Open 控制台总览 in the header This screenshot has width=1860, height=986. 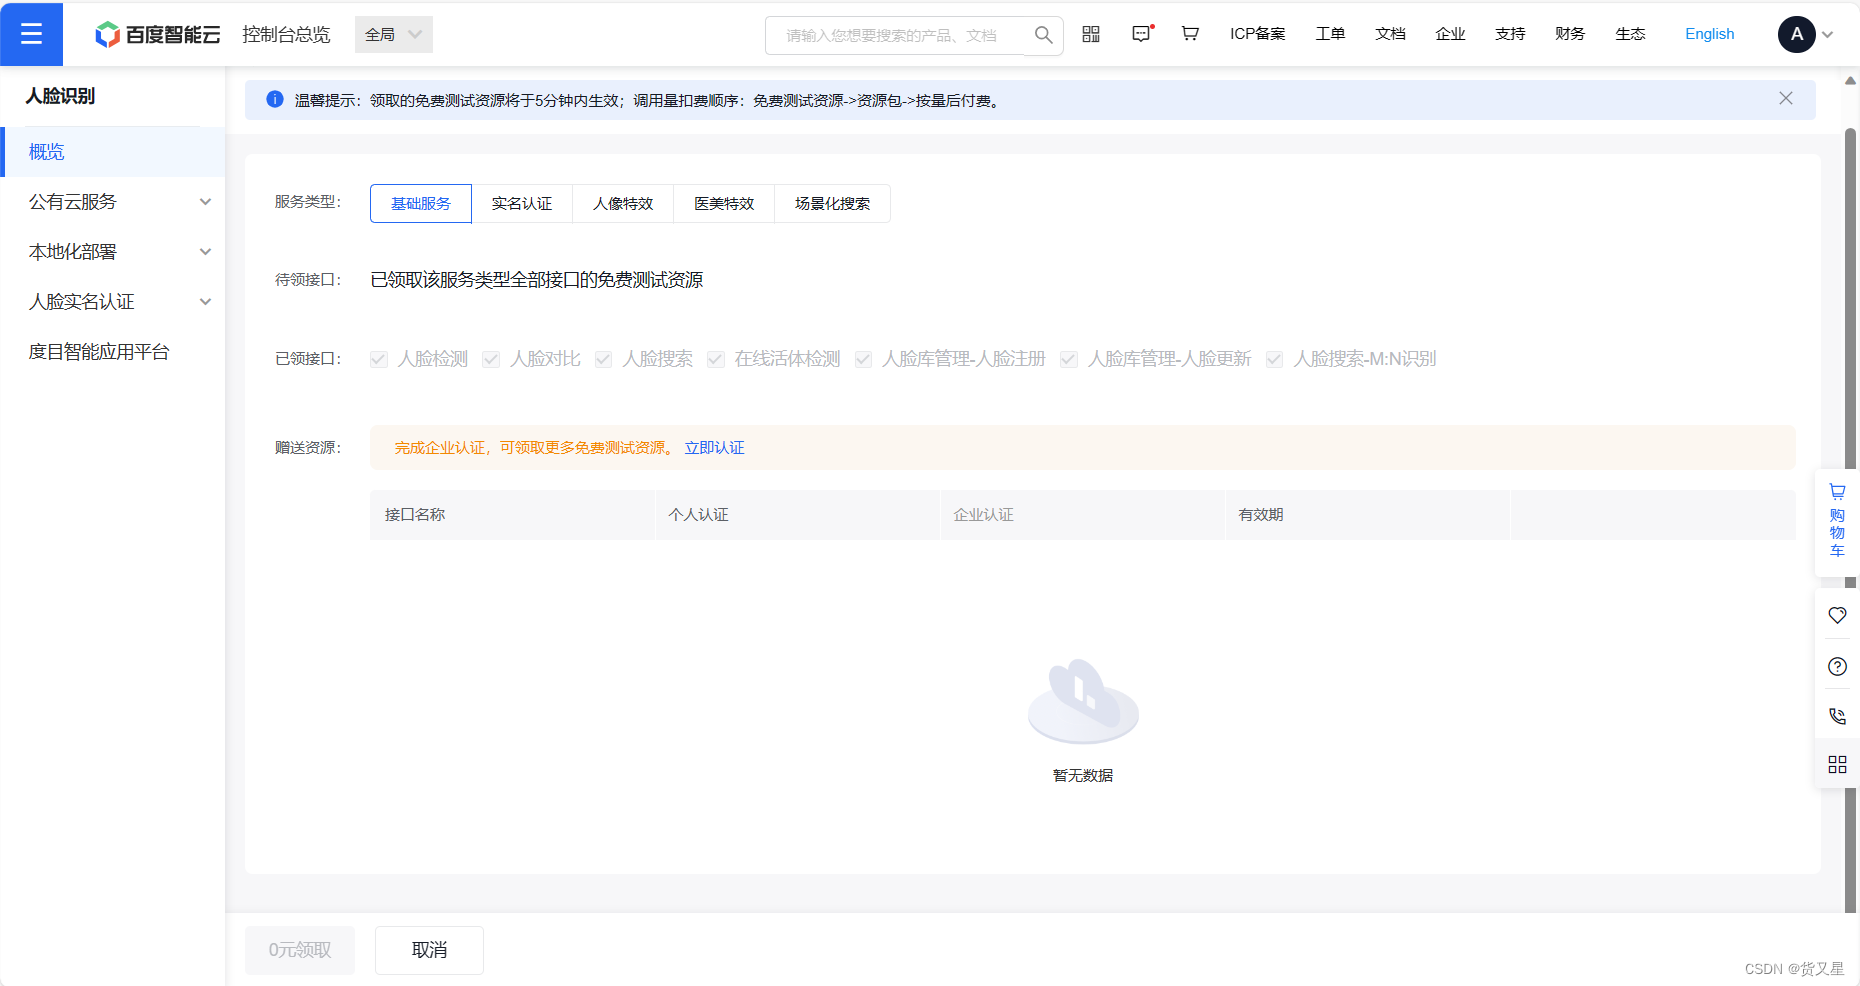point(286,35)
